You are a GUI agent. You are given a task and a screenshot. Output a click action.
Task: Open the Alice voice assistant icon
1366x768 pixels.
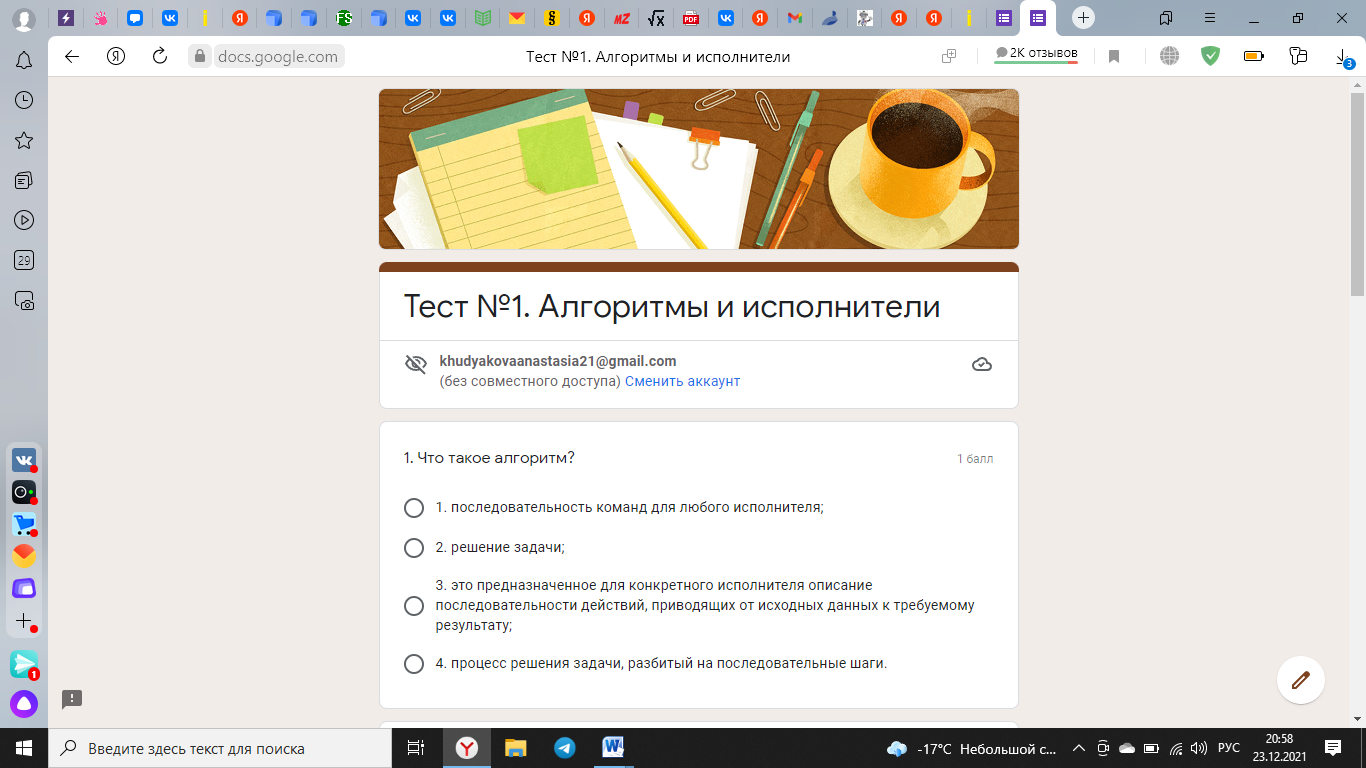click(24, 704)
